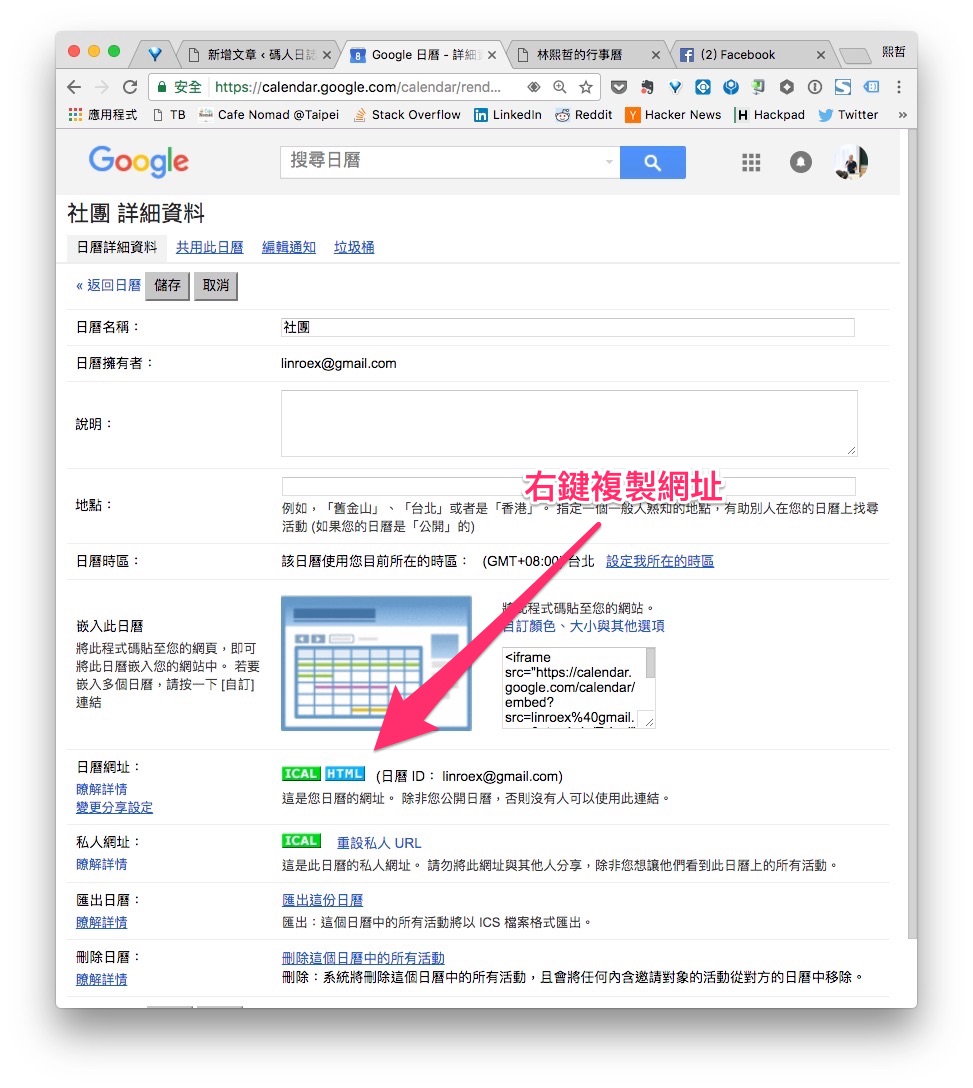The height and width of the screenshot is (1088, 973).
Task: Close the Facebook browser tab
Action: point(820,55)
